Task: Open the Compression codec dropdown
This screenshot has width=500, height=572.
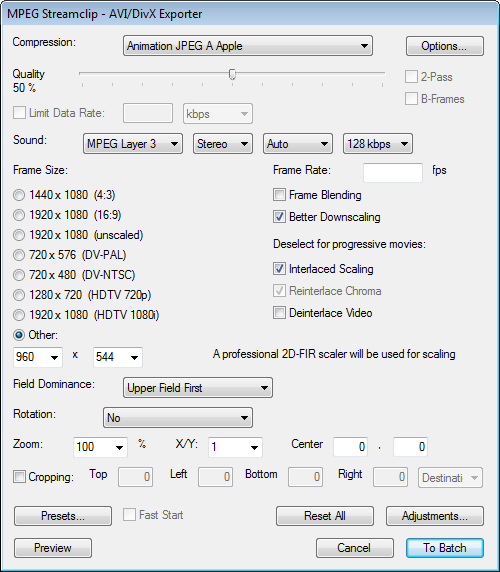Action: pos(248,46)
